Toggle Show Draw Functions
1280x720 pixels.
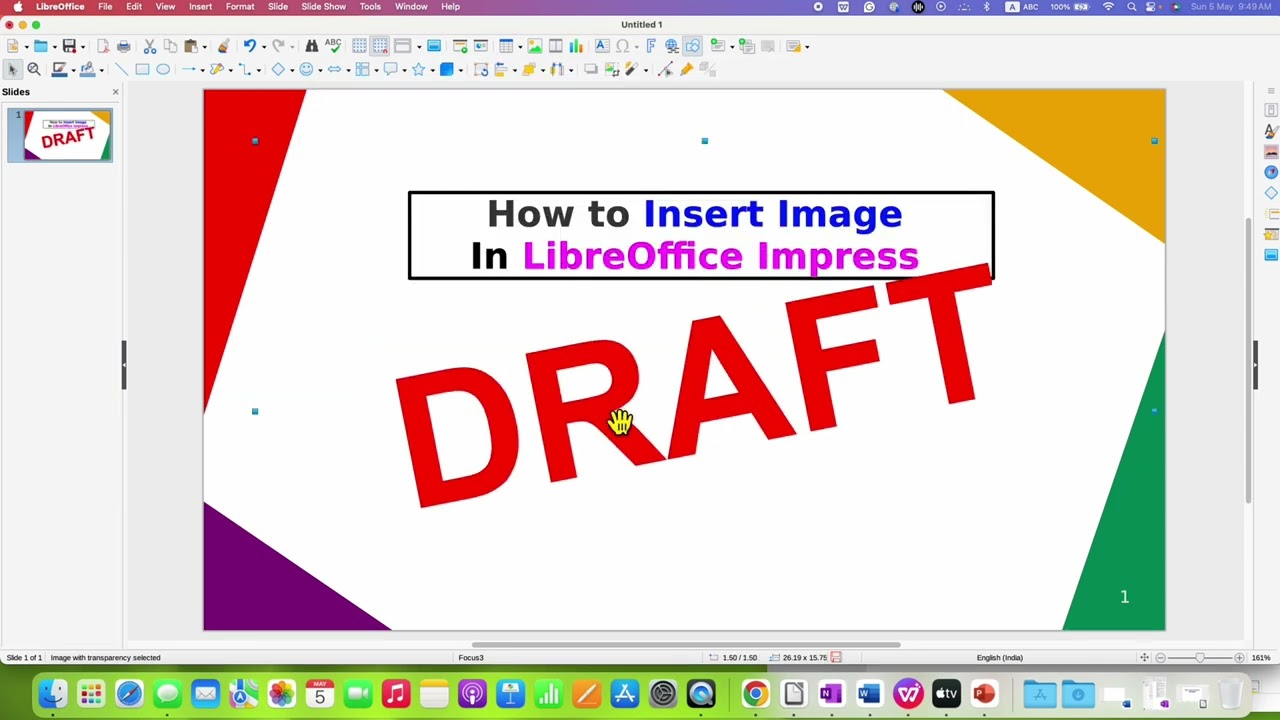(x=692, y=46)
